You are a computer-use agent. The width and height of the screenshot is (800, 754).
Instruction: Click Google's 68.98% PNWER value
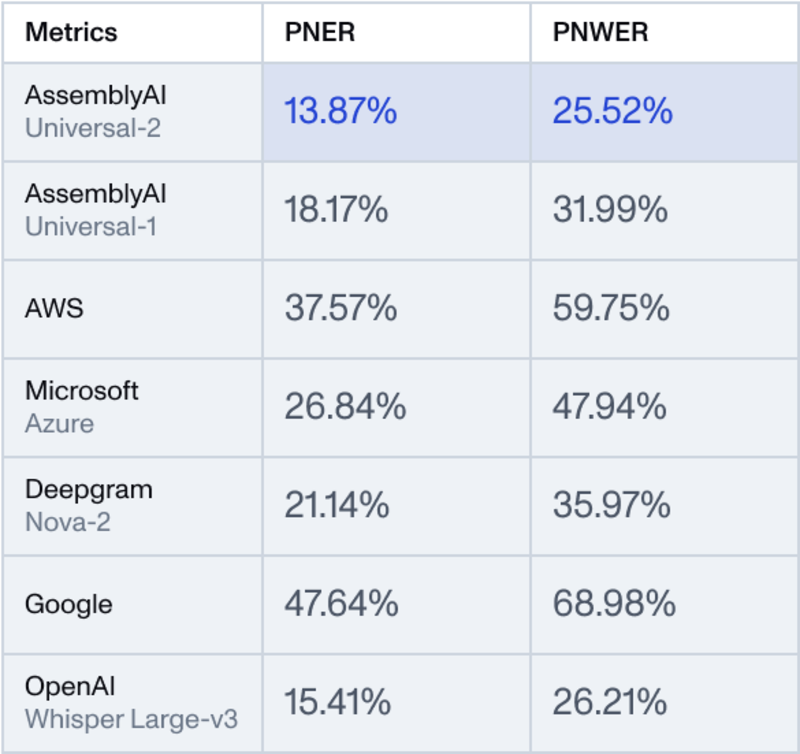click(614, 604)
